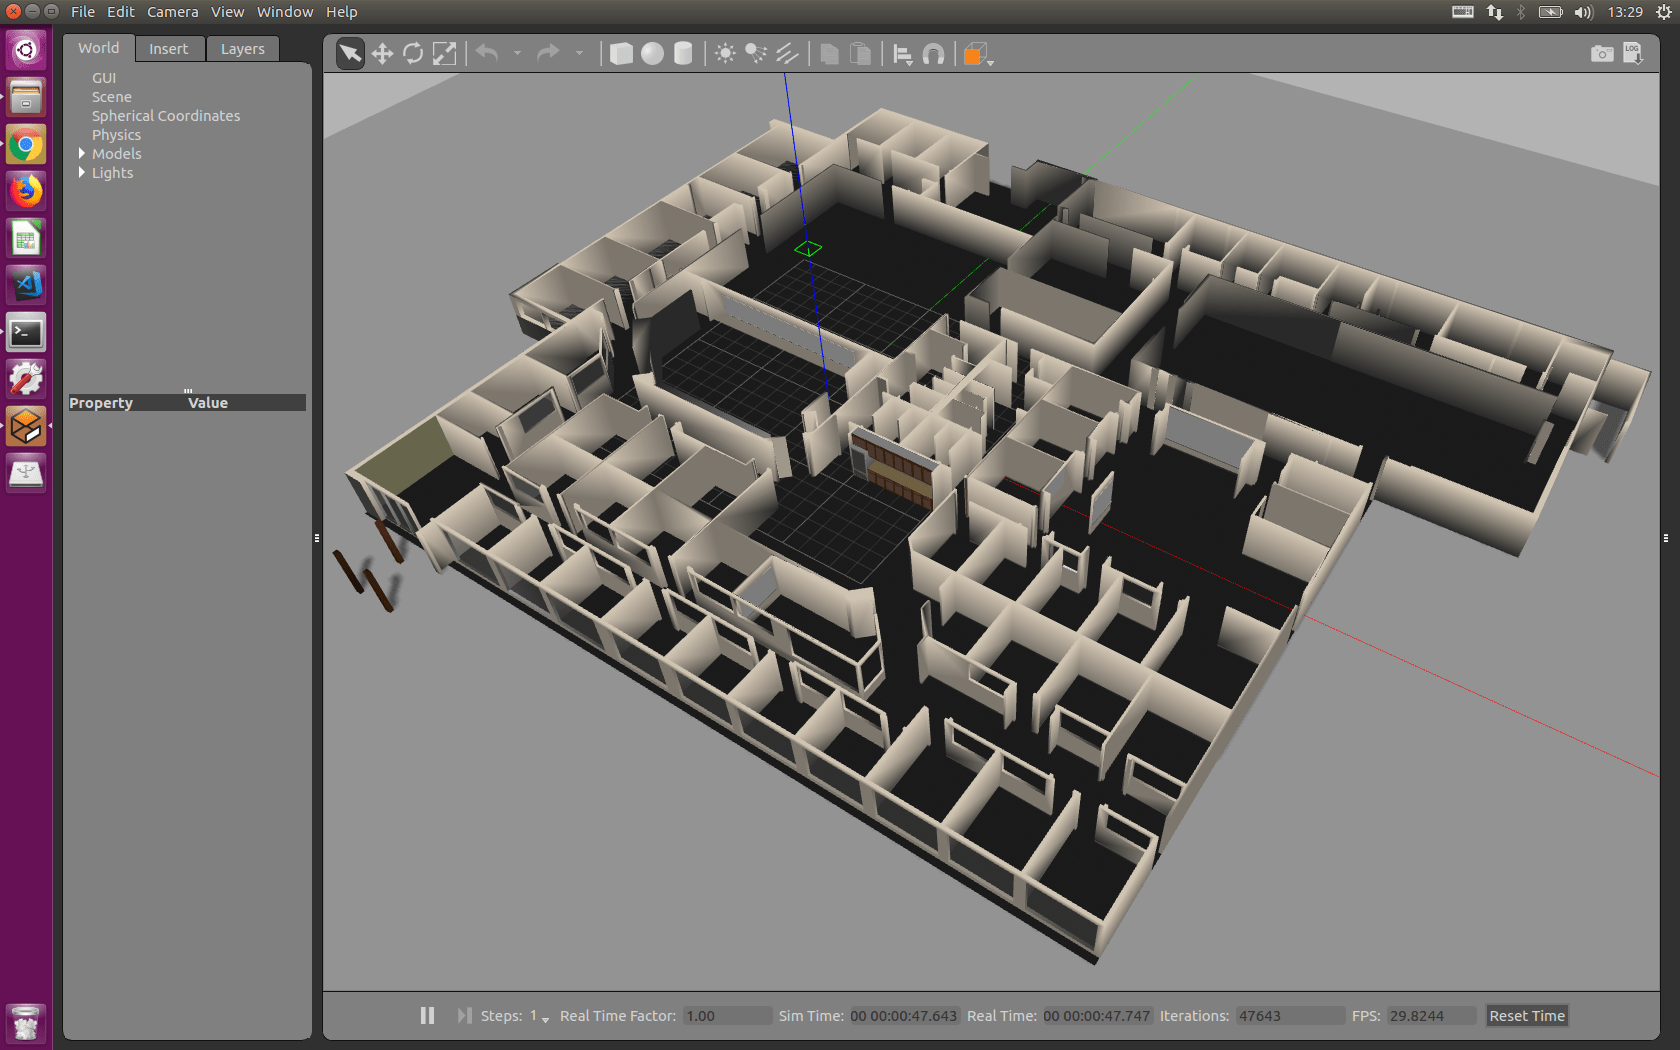Launch Google Chrome from the dock
This screenshot has height=1050, width=1680.
26,145
